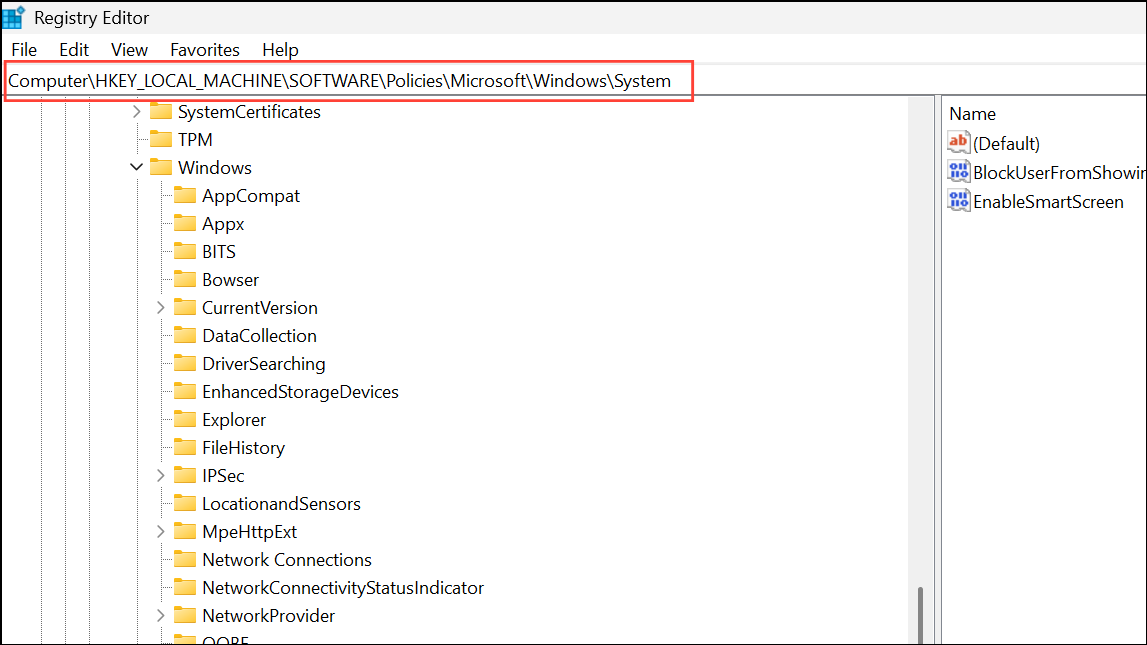Viewport: 1147px width, 645px height.
Task: Expand the CurrentVersion key
Action: click(161, 308)
